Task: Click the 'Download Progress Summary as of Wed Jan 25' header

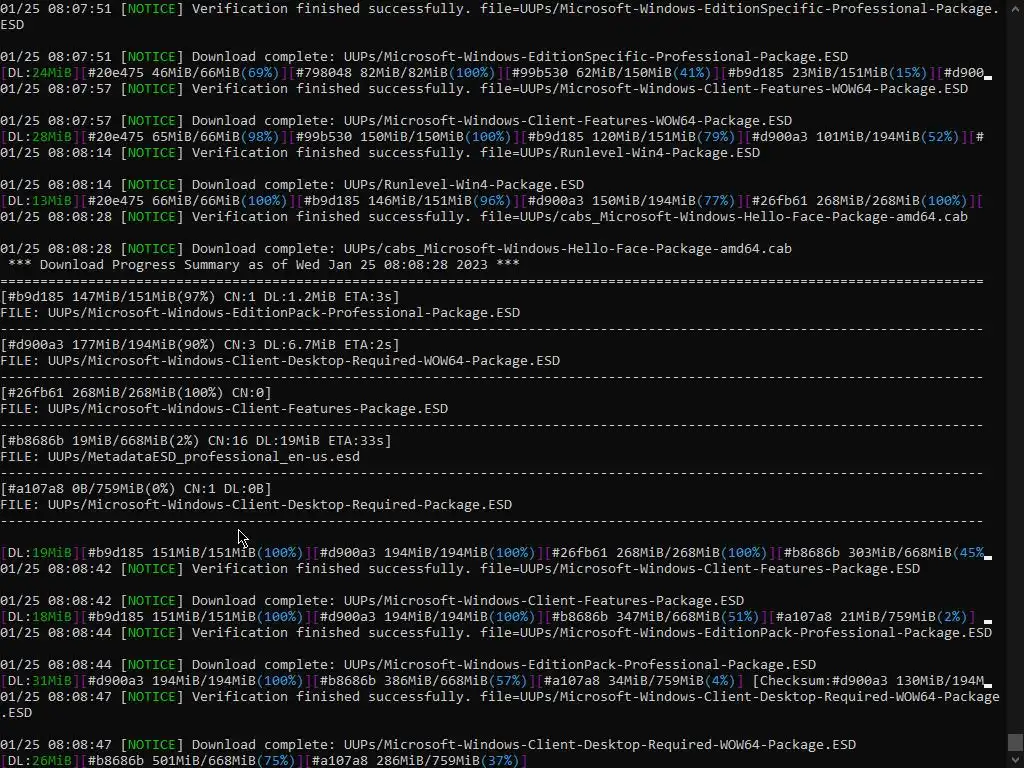Action: (264, 264)
